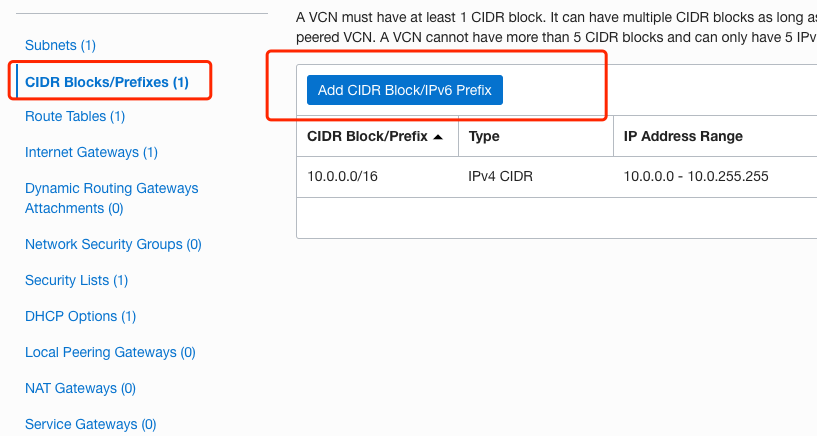Go to Internet Gateways (1)
Screen dimensions: 817x436
click(91, 152)
